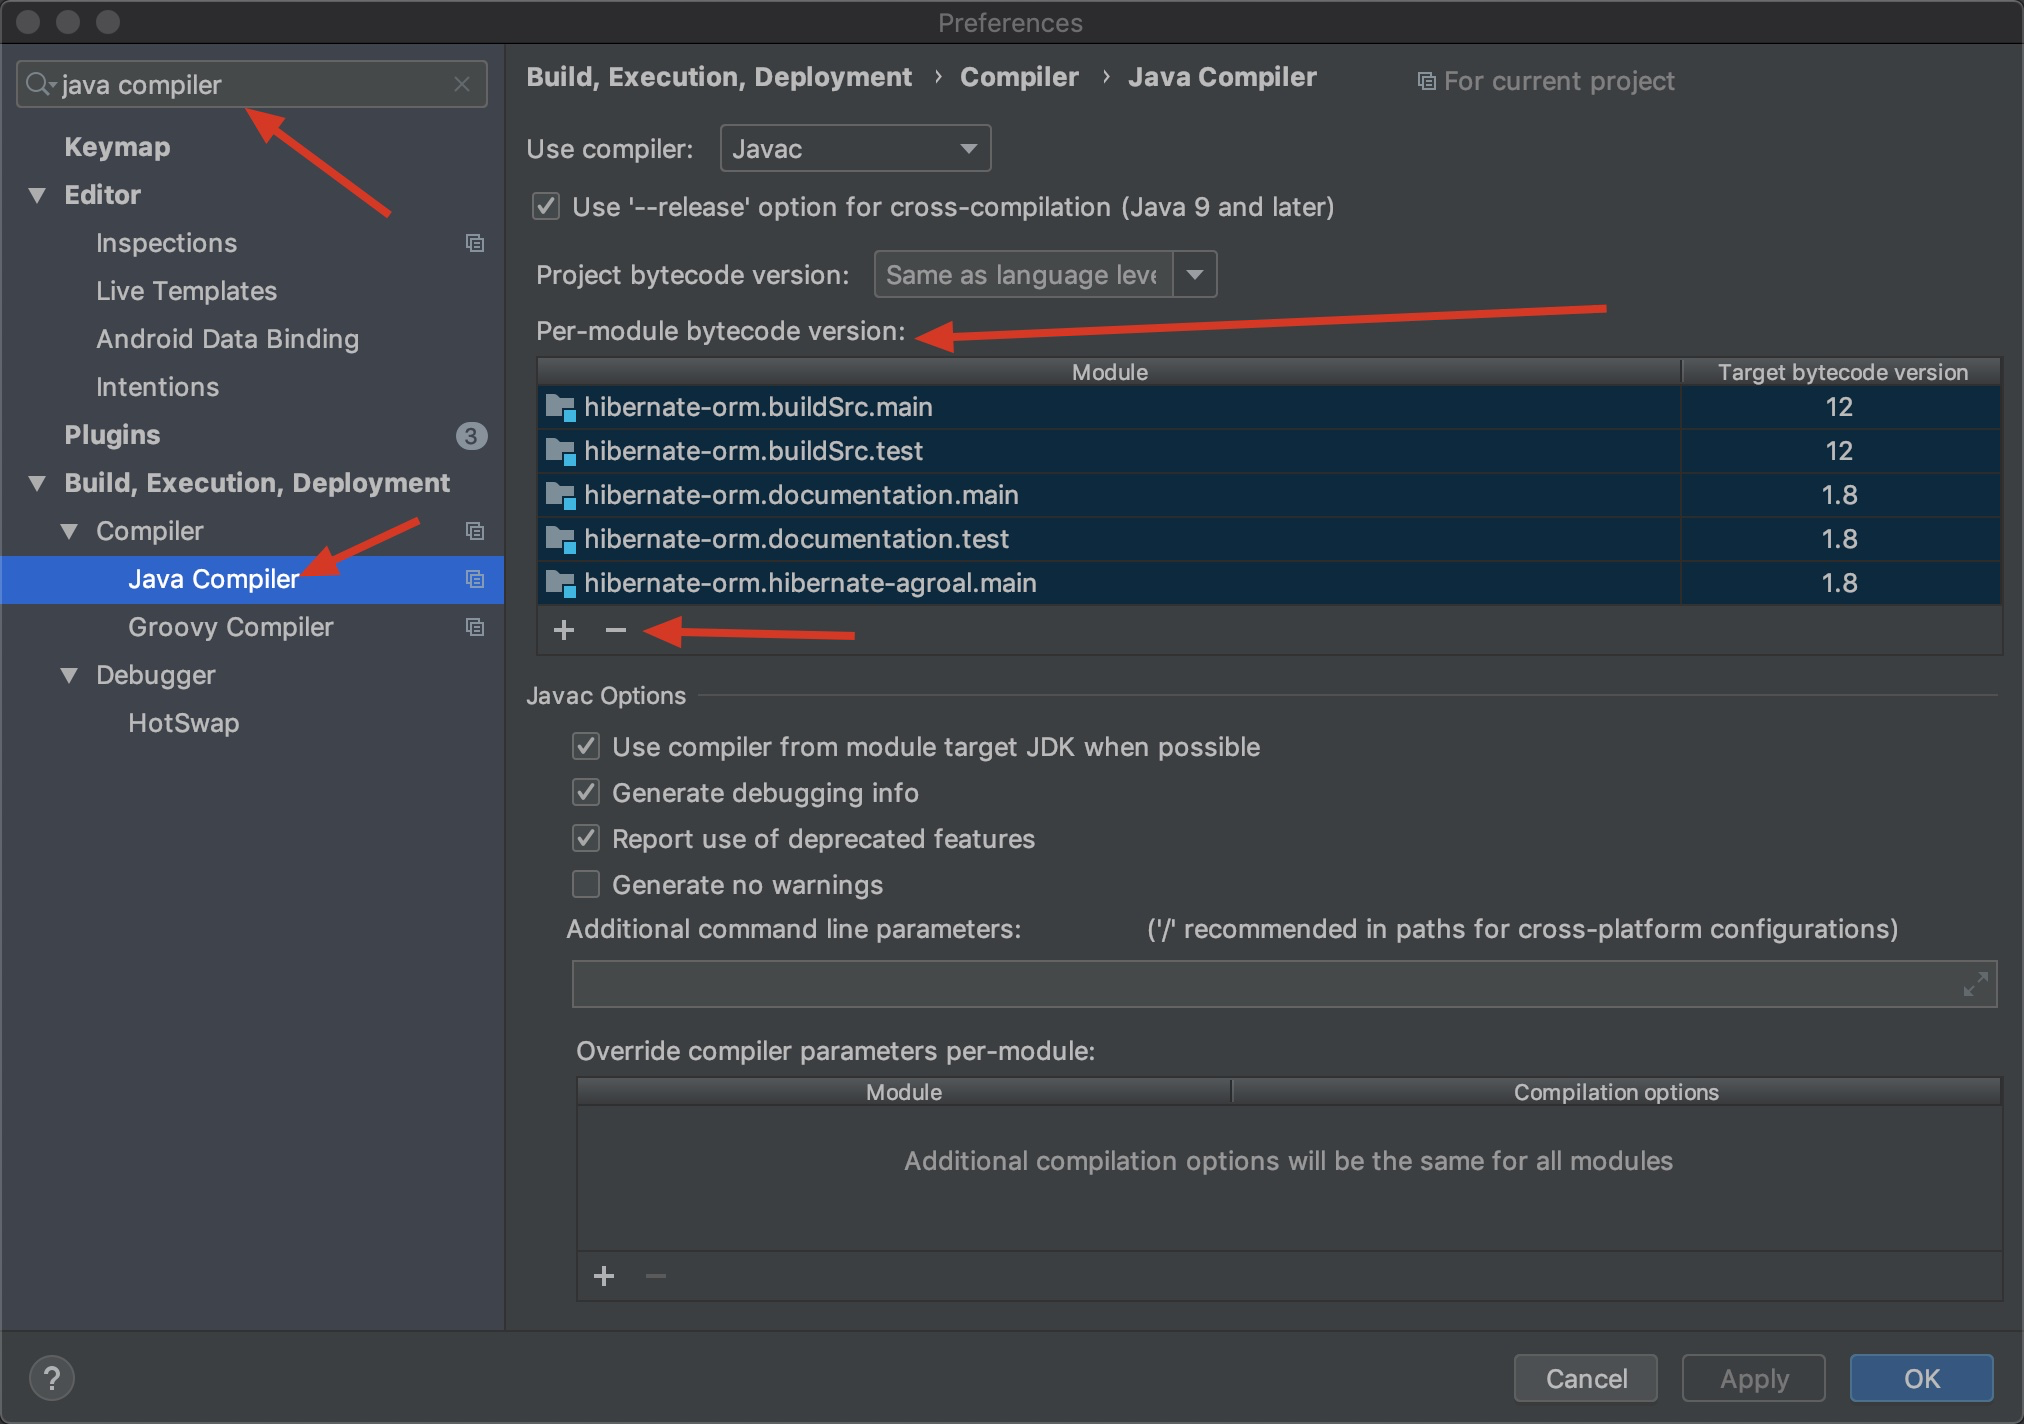Remove selected module with minus icon
Image resolution: width=2024 pixels, height=1424 pixels.
tap(616, 630)
